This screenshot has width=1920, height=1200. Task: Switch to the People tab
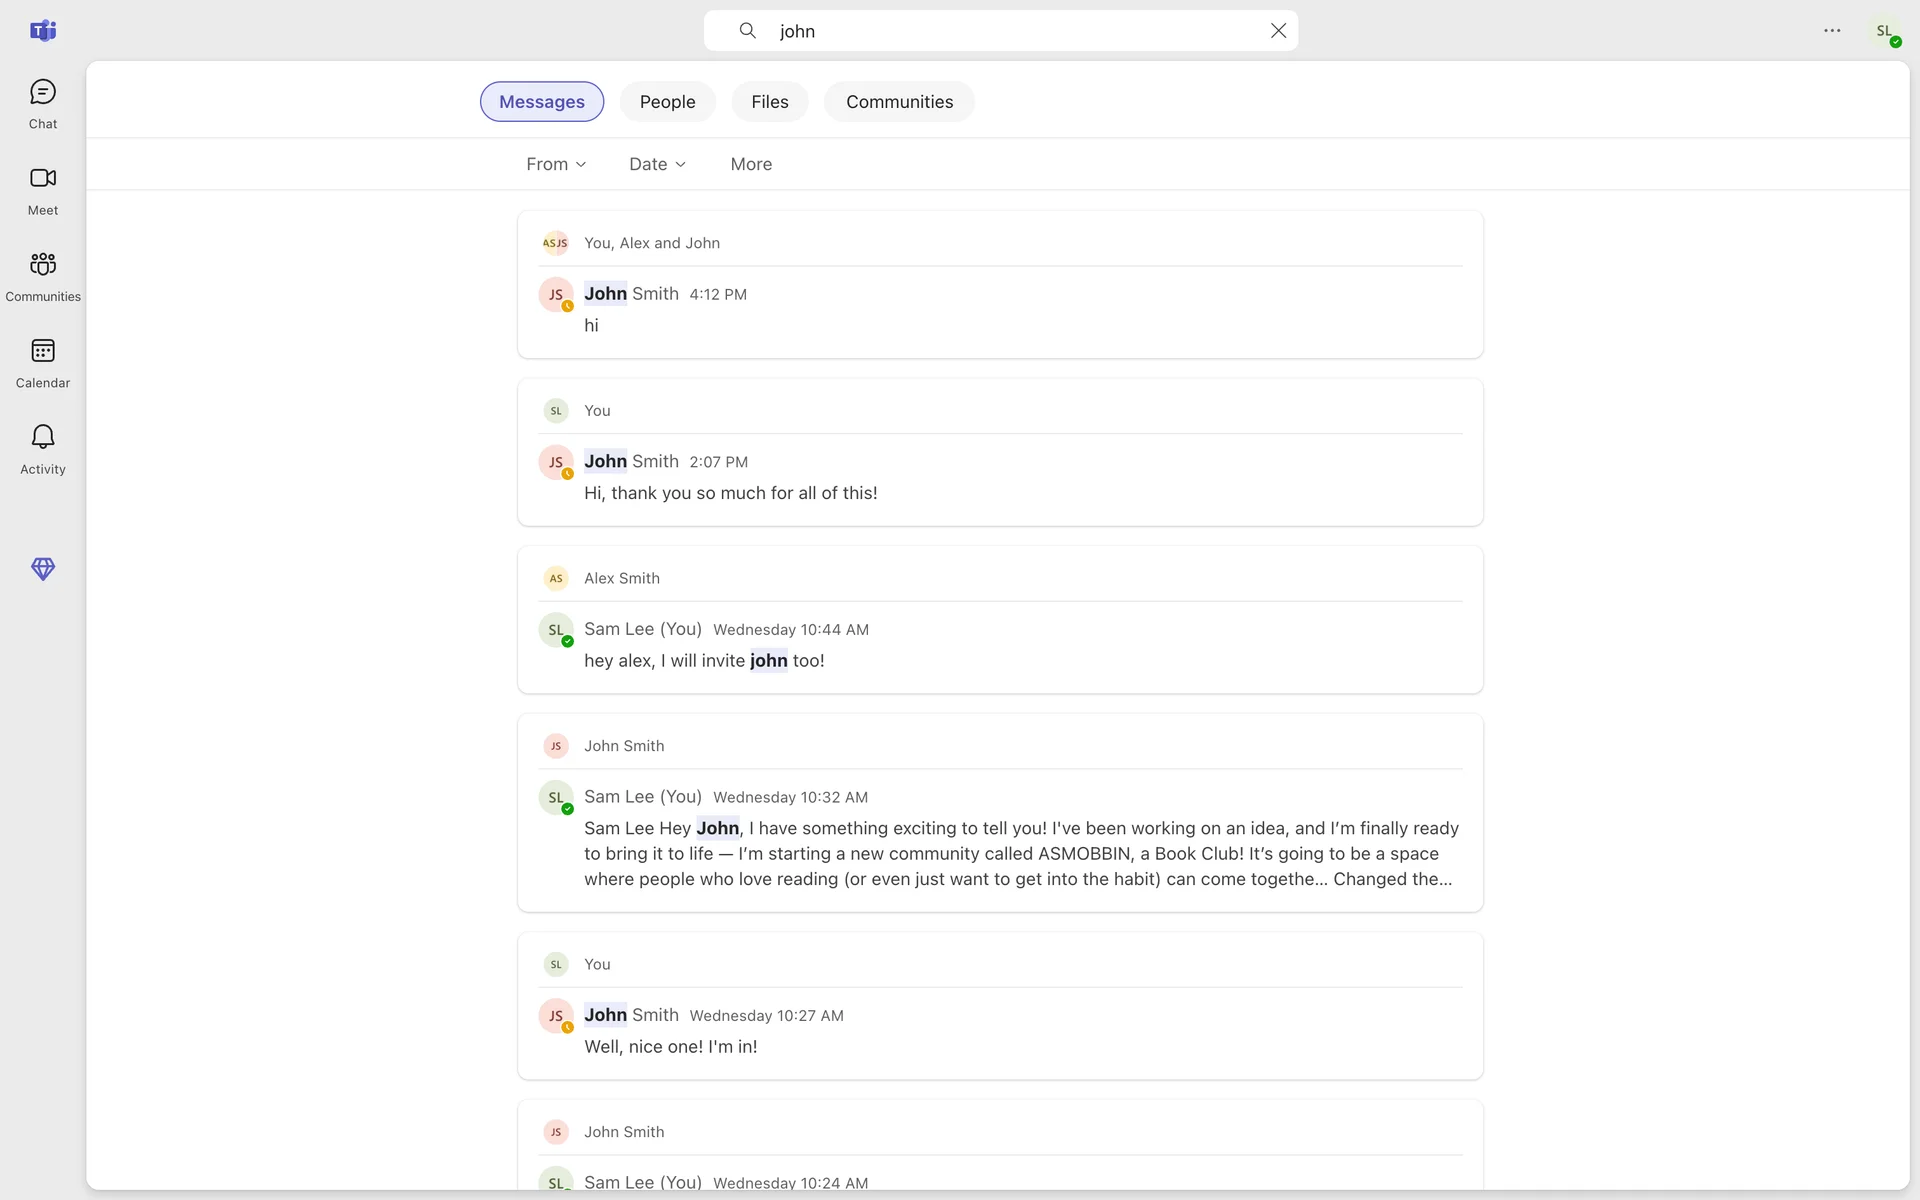click(667, 102)
